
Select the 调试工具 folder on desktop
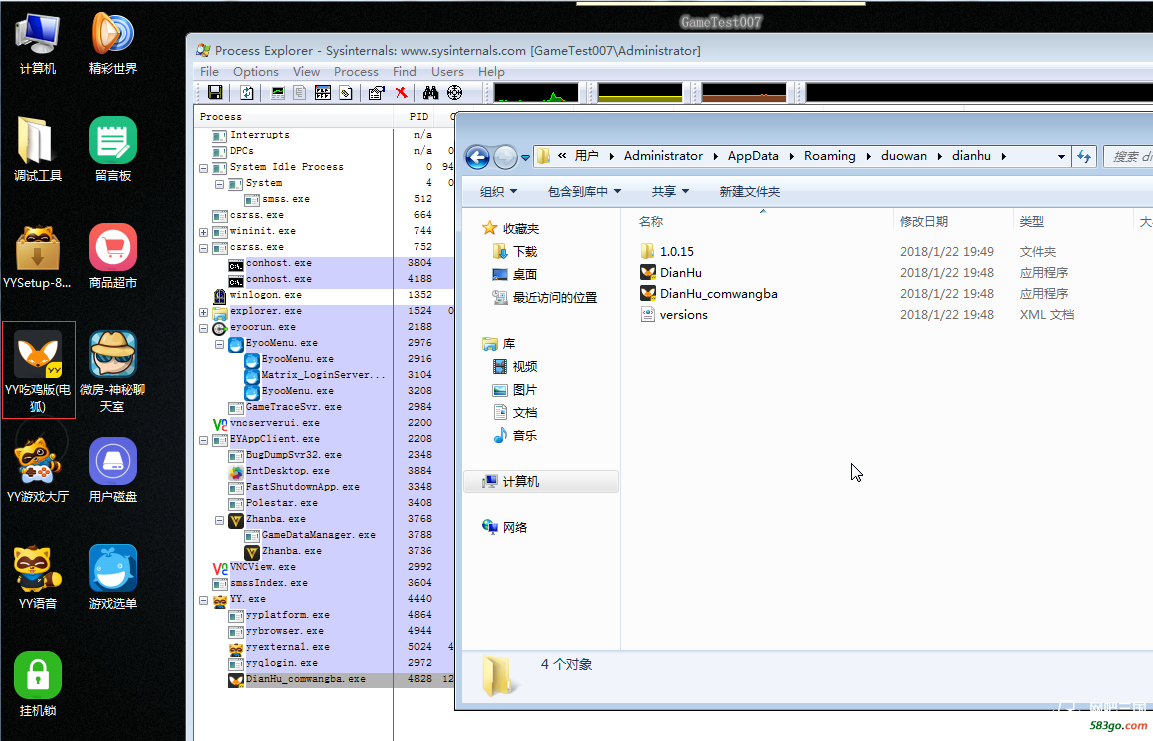pyautogui.click(x=38, y=149)
